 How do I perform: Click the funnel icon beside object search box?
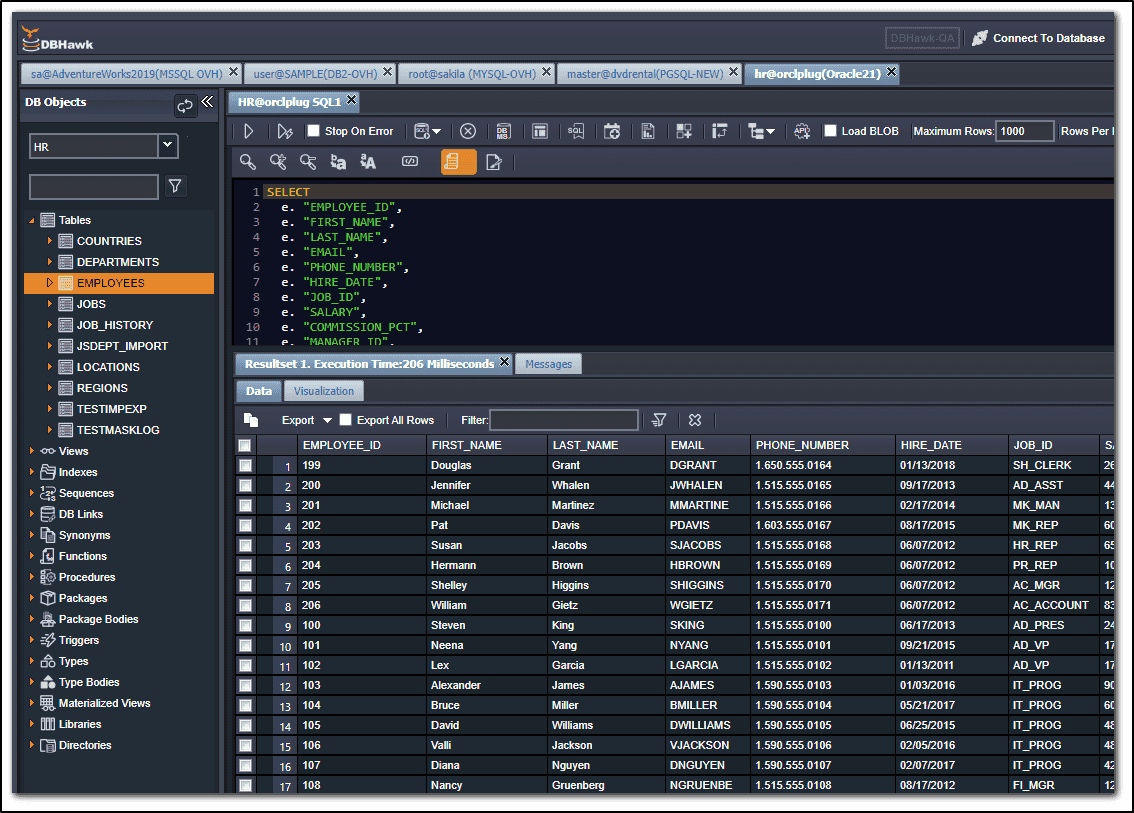tap(175, 186)
